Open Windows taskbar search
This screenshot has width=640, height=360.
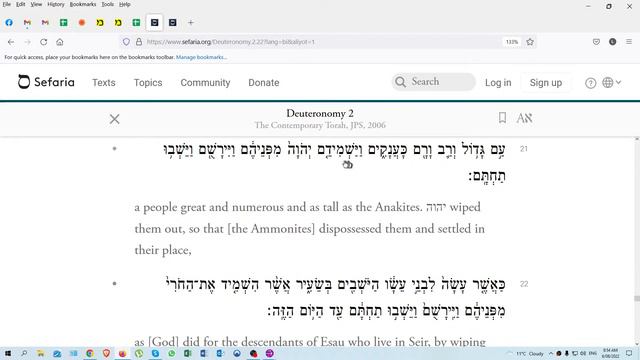tap(24, 353)
